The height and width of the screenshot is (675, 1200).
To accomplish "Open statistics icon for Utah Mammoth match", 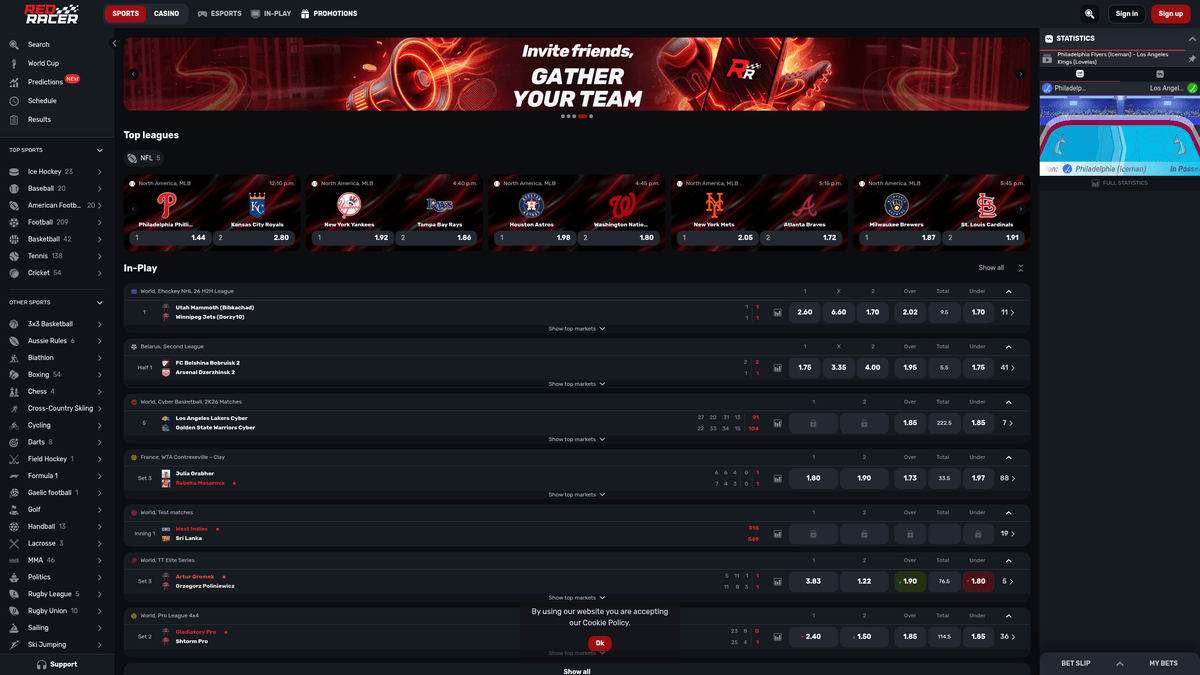I will click(x=777, y=313).
